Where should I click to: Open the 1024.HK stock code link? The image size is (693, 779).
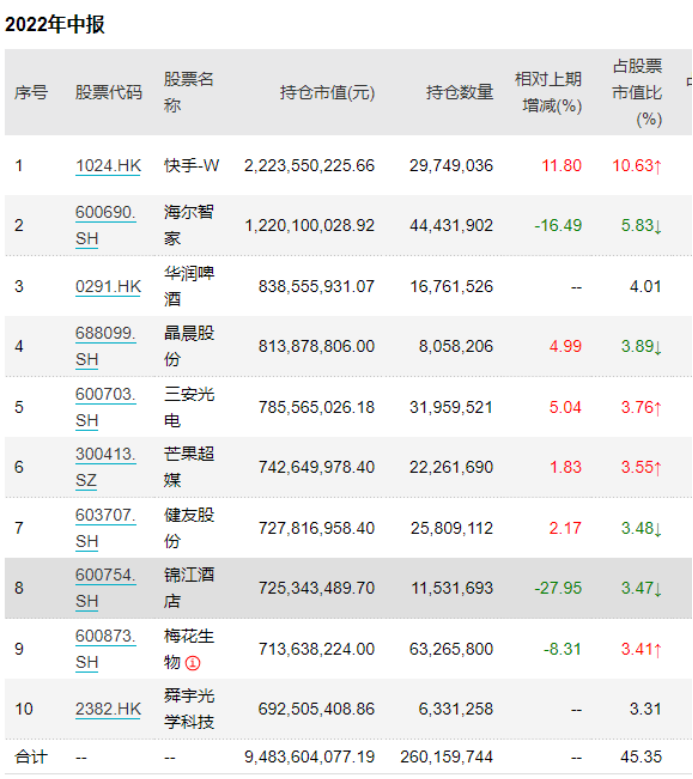(x=108, y=166)
